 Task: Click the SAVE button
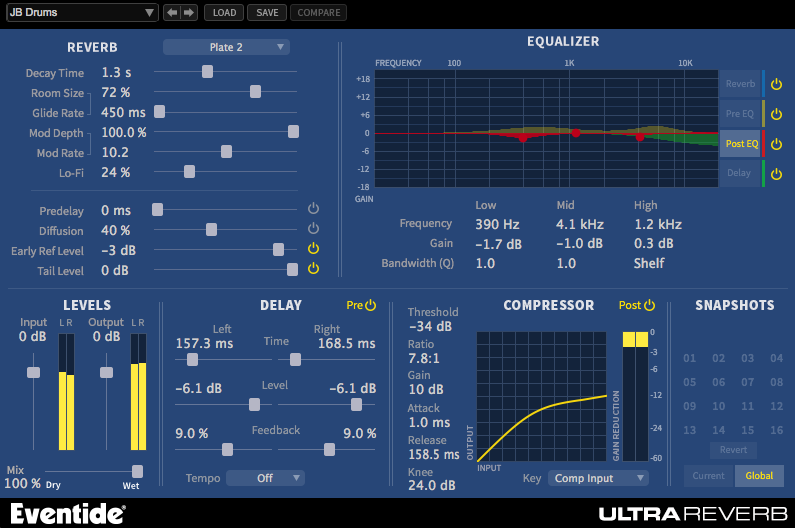point(267,12)
